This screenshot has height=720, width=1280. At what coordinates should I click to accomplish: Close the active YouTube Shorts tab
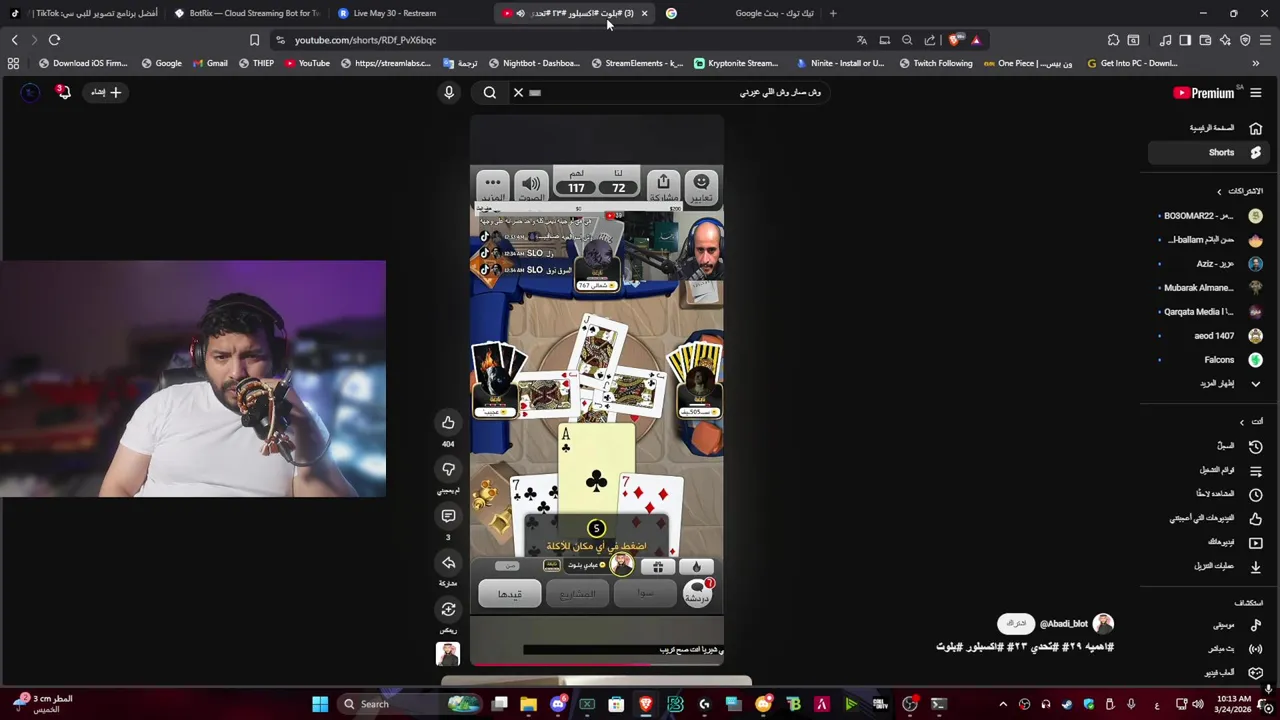644,13
